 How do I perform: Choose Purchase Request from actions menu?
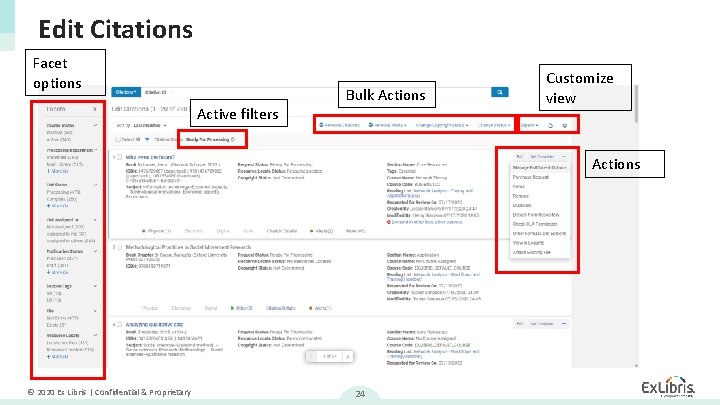tap(531, 177)
